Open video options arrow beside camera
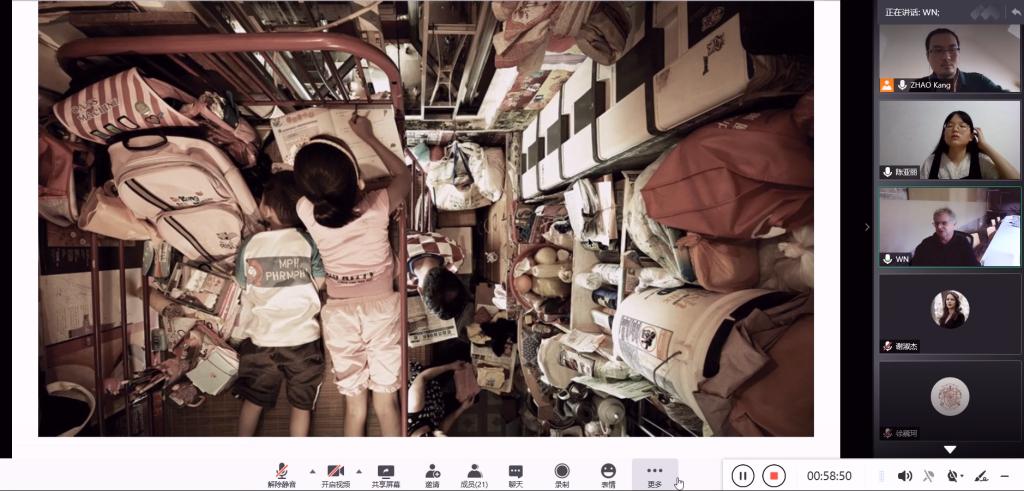This screenshot has width=1024, height=491. (359, 470)
